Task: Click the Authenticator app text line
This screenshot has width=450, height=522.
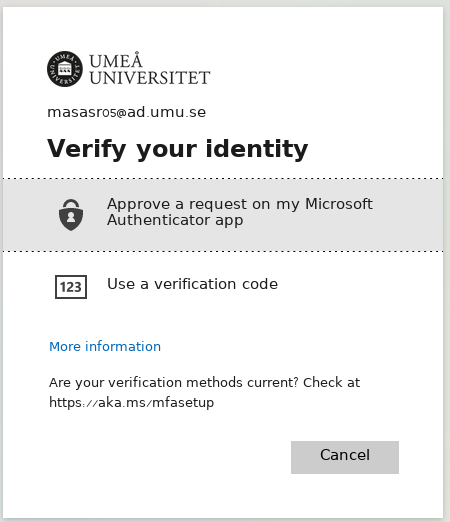Action: [175, 220]
